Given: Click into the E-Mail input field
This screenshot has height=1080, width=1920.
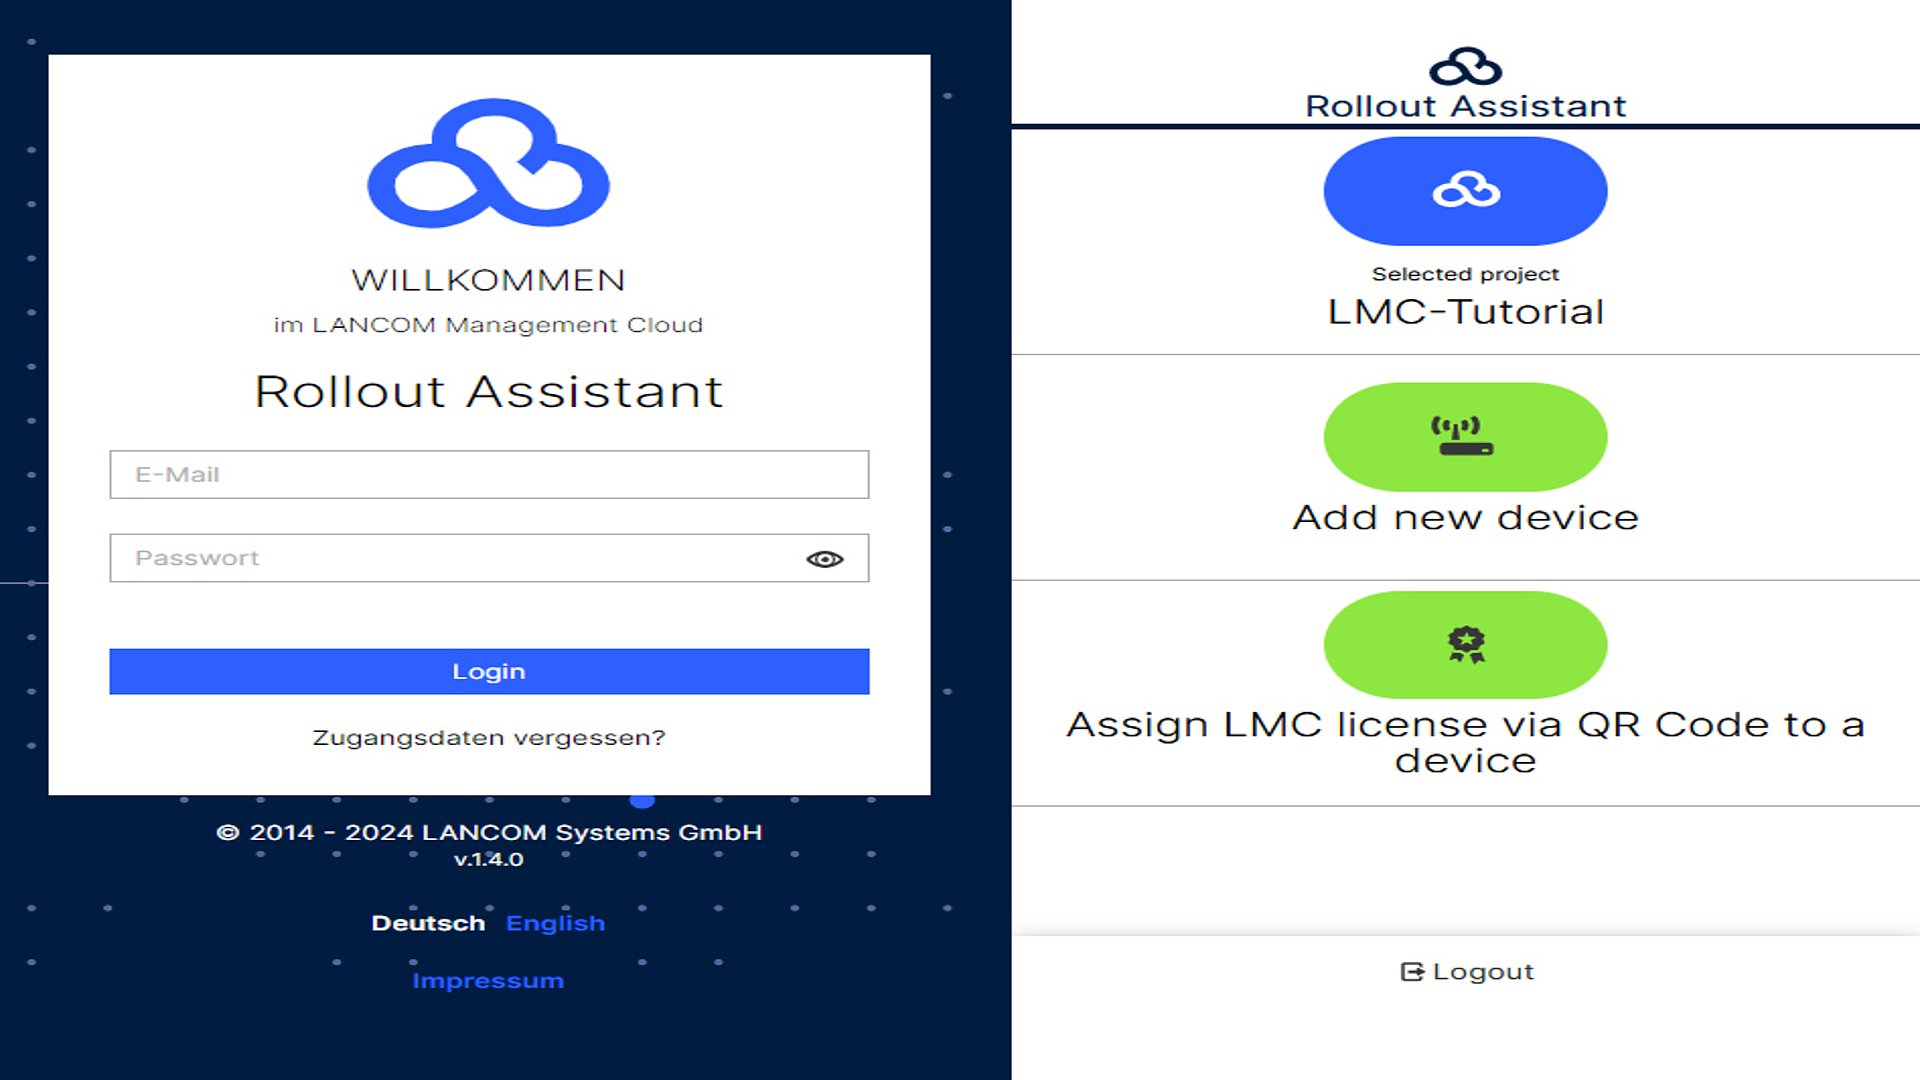Looking at the screenshot, I should point(489,475).
